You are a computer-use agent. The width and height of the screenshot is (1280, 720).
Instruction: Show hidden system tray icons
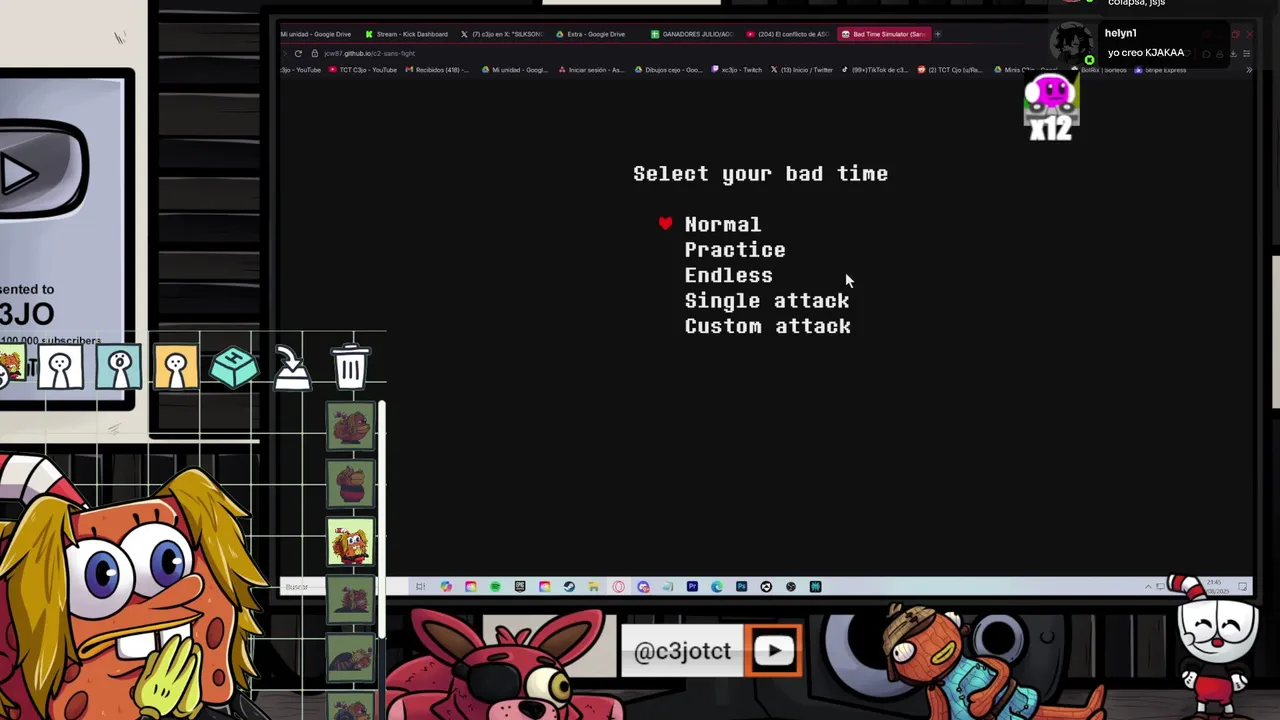tap(1148, 587)
